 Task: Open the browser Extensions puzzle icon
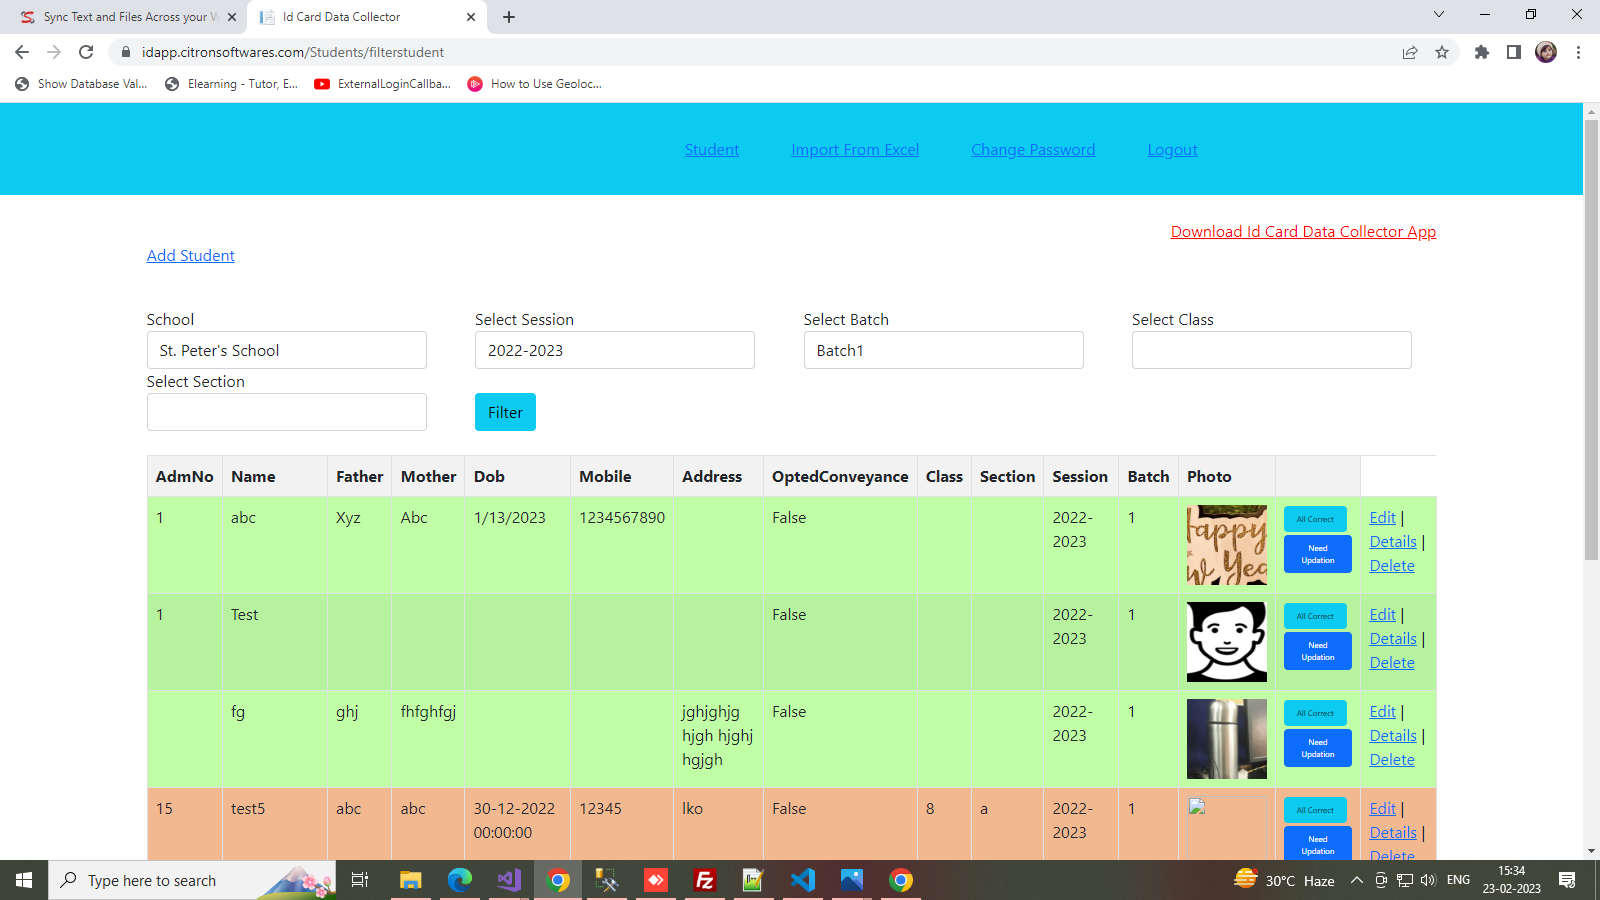pyautogui.click(x=1481, y=52)
